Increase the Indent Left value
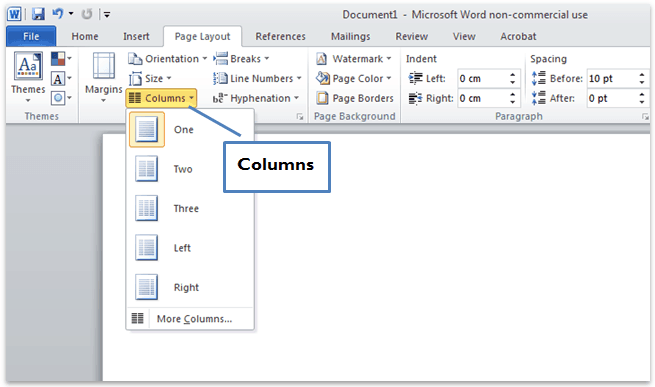Viewport: 655px width, 387px height. [x=513, y=74]
